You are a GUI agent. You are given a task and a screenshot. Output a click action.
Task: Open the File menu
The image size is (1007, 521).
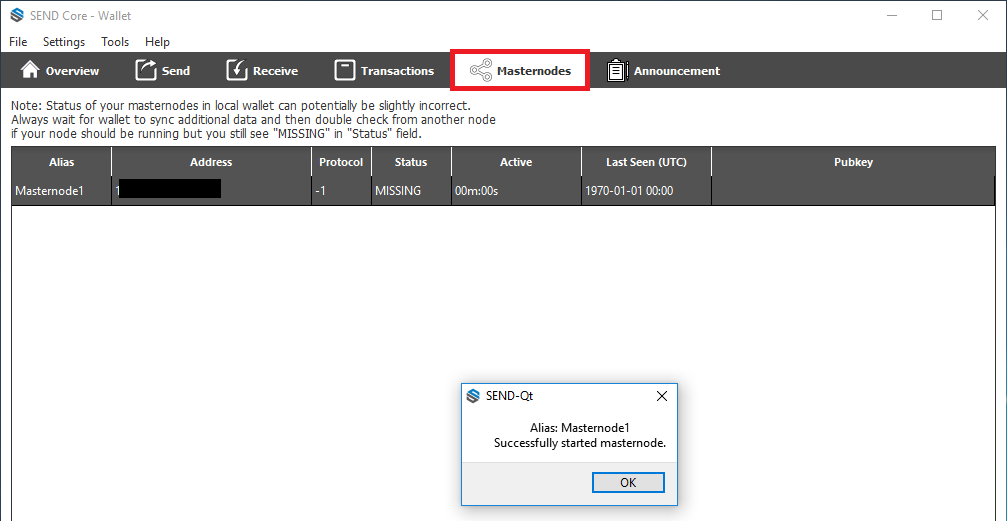pos(18,42)
